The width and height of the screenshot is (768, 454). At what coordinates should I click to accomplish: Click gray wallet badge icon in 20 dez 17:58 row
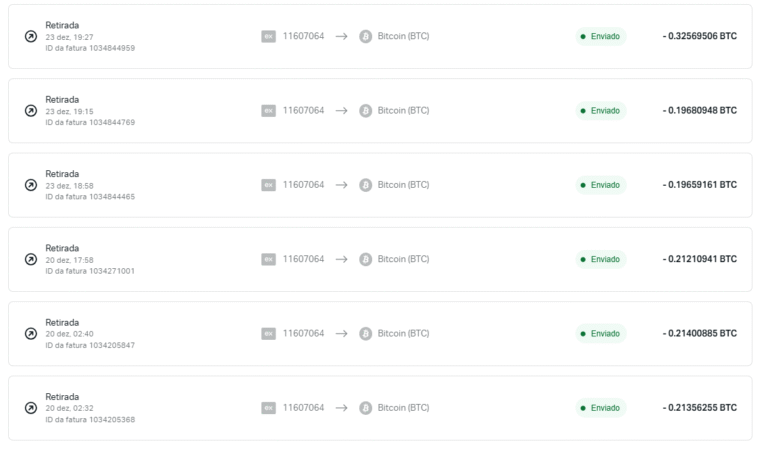pos(268,259)
